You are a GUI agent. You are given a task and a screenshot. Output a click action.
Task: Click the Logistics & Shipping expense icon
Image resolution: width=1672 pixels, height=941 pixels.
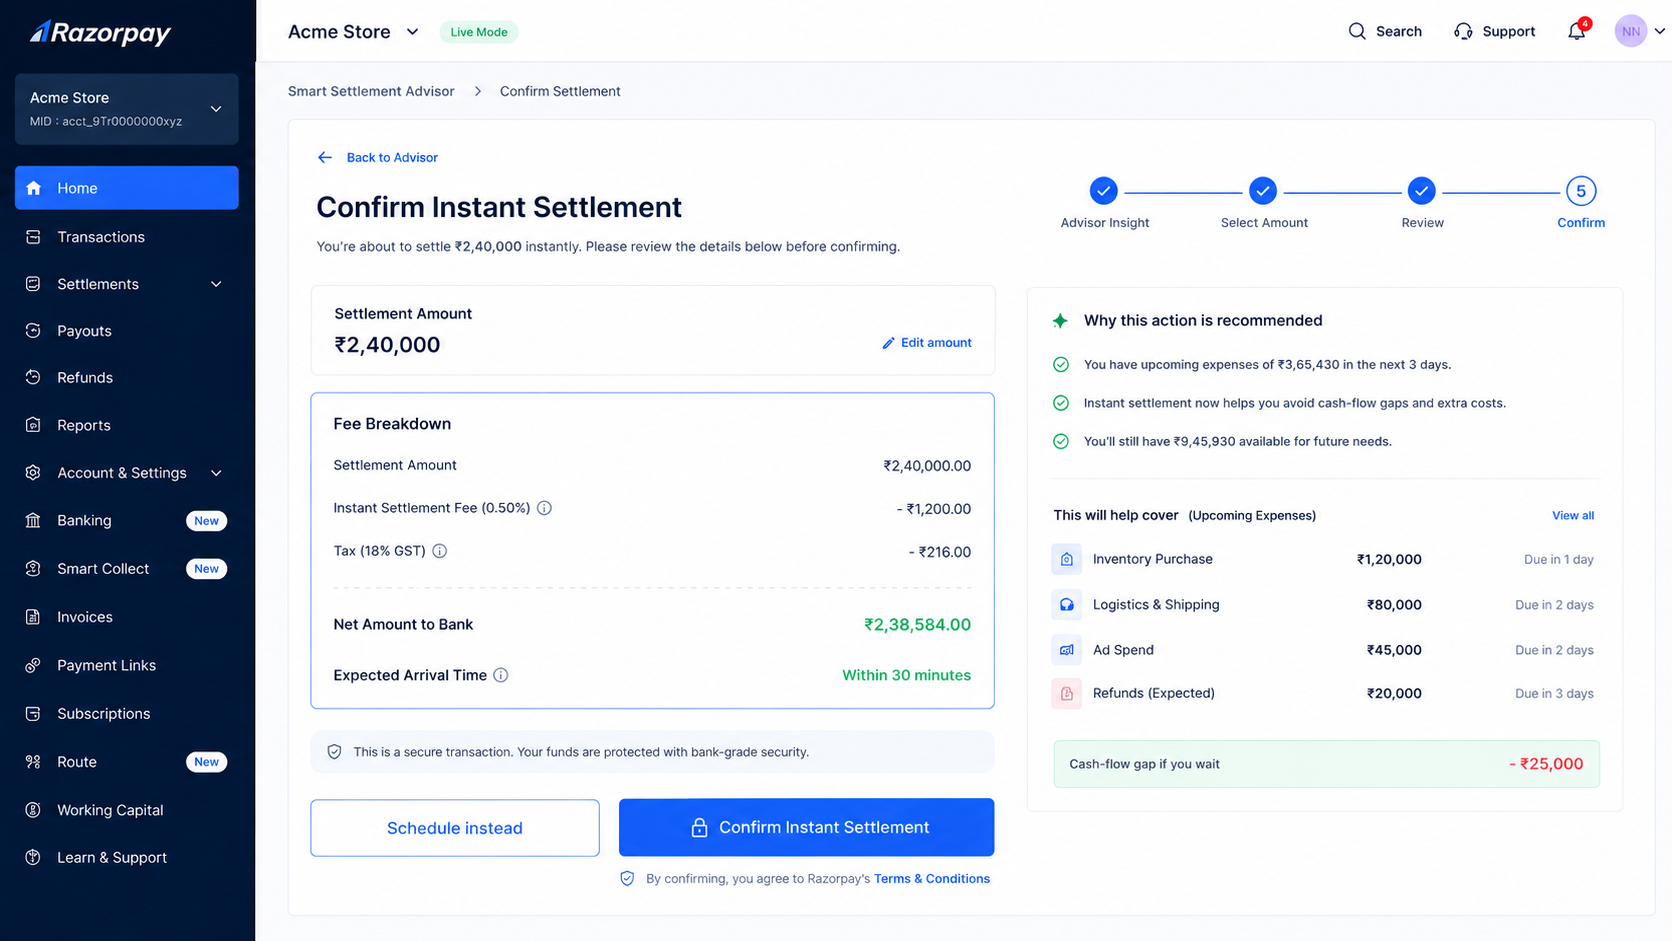(x=1067, y=605)
